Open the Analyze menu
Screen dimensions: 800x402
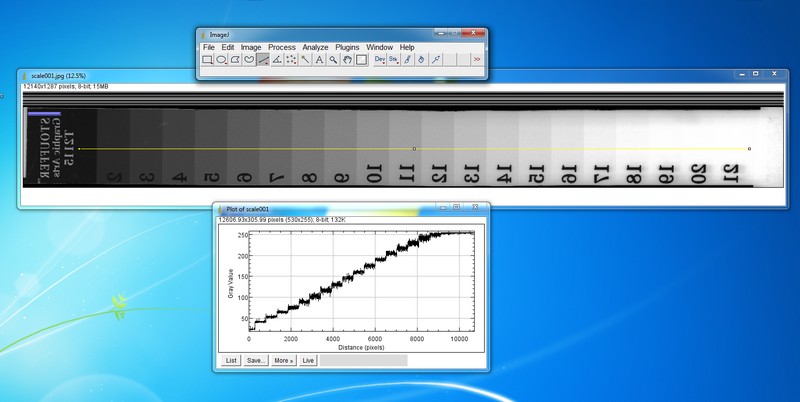(x=315, y=47)
